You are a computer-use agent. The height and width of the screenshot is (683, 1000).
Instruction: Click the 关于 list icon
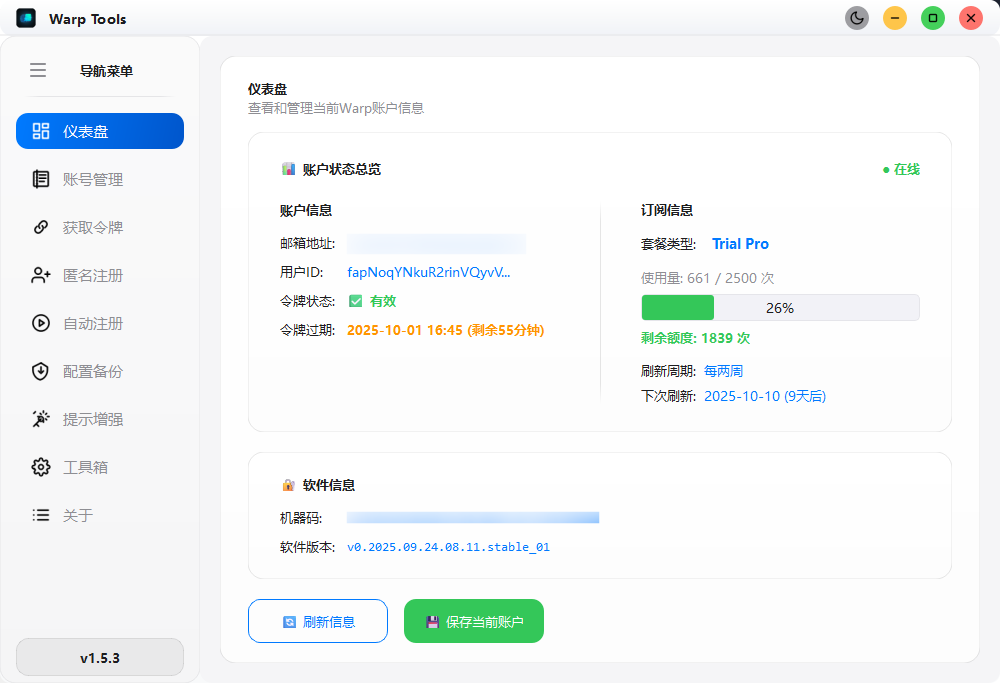tap(41, 515)
